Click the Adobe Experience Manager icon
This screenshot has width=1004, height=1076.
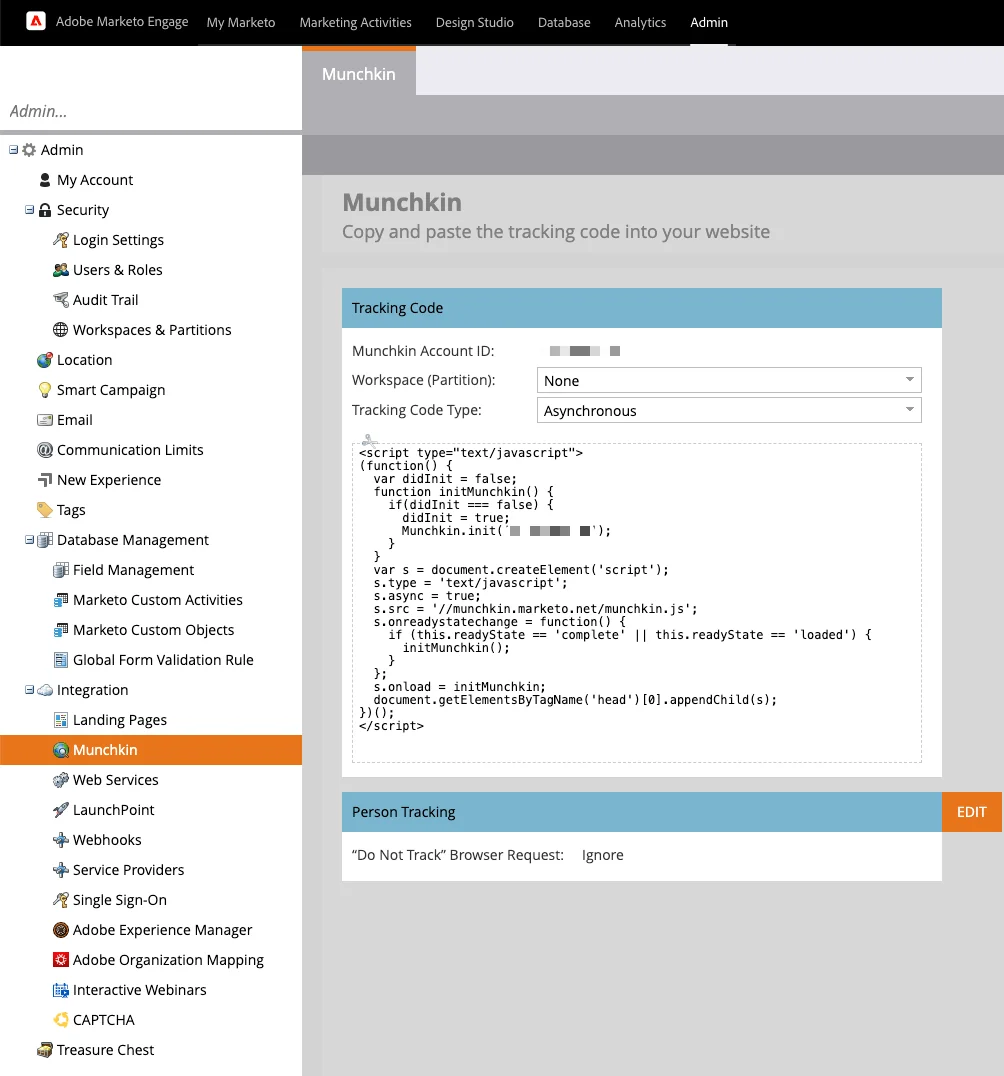point(60,930)
